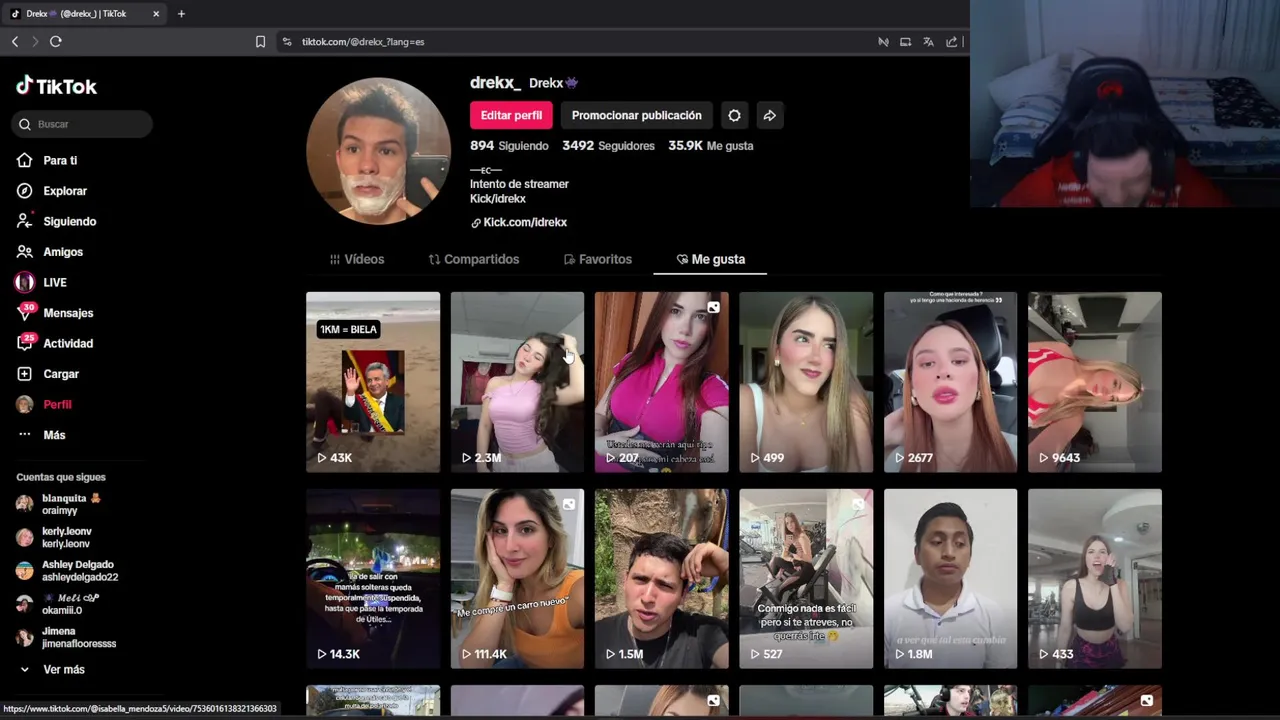Close the Drekx TikTok tab
The width and height of the screenshot is (1280, 720).
tap(156, 14)
